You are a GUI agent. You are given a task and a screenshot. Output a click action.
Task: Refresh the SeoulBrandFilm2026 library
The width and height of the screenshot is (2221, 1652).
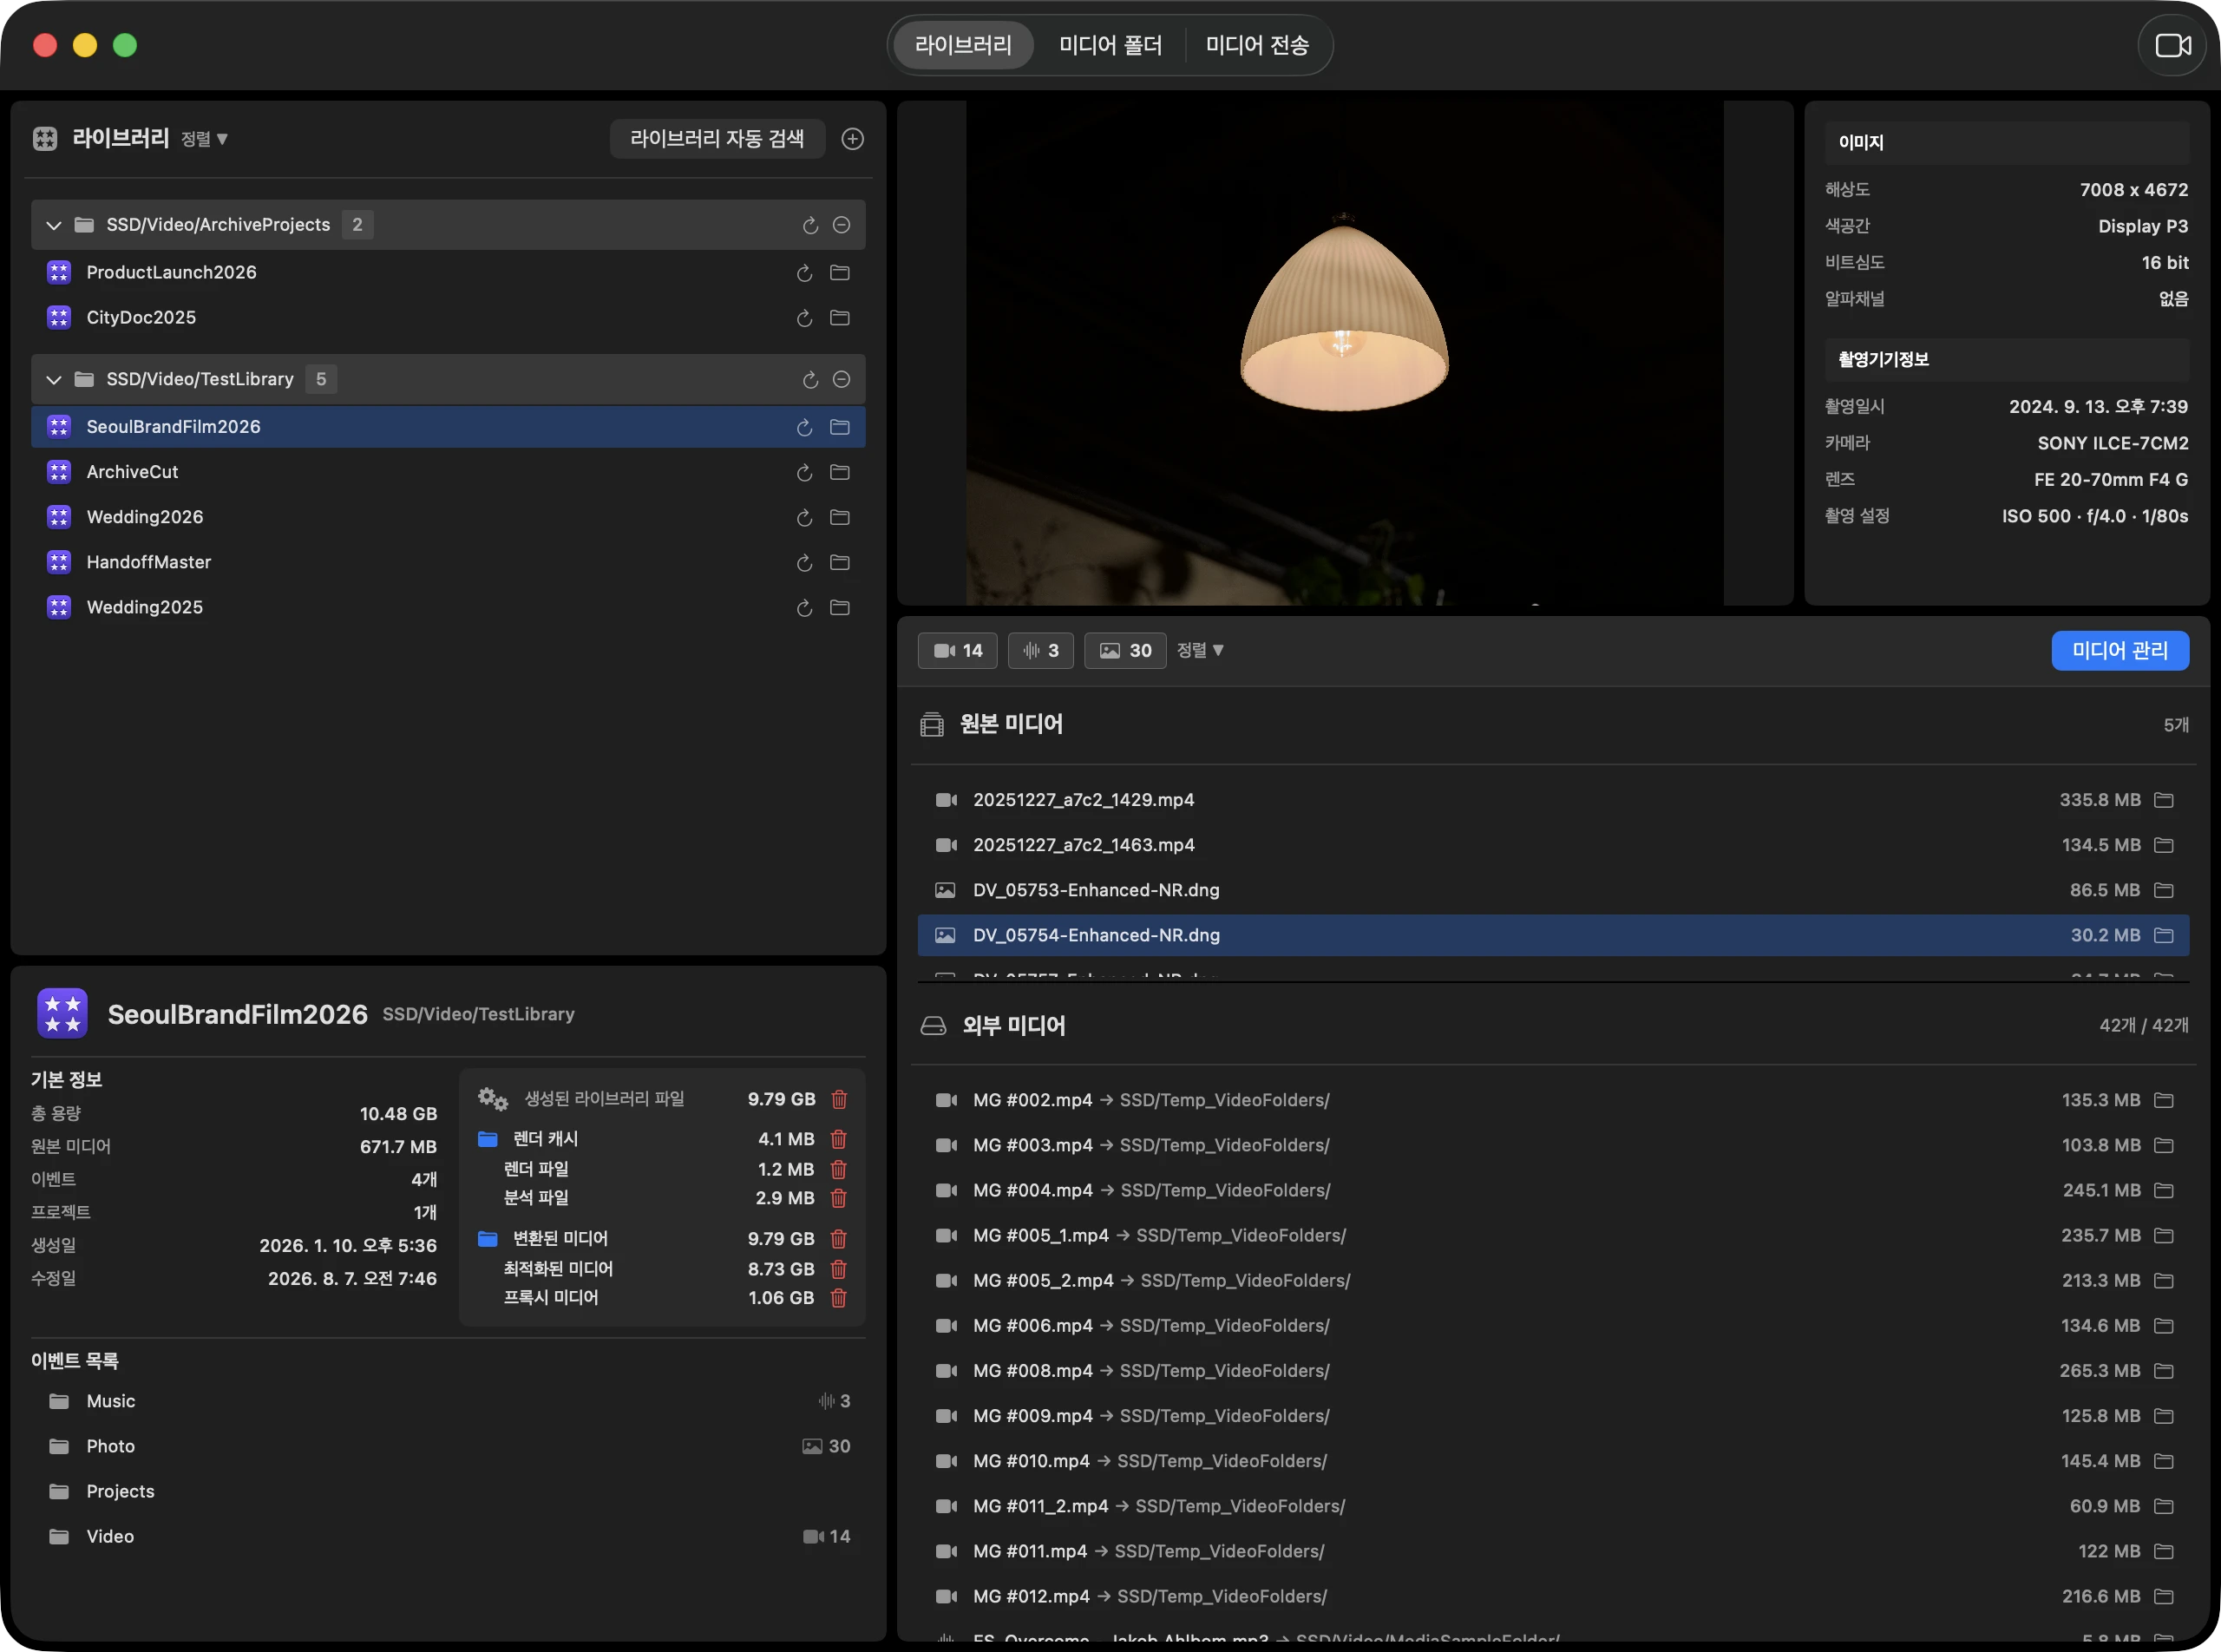[x=804, y=427]
